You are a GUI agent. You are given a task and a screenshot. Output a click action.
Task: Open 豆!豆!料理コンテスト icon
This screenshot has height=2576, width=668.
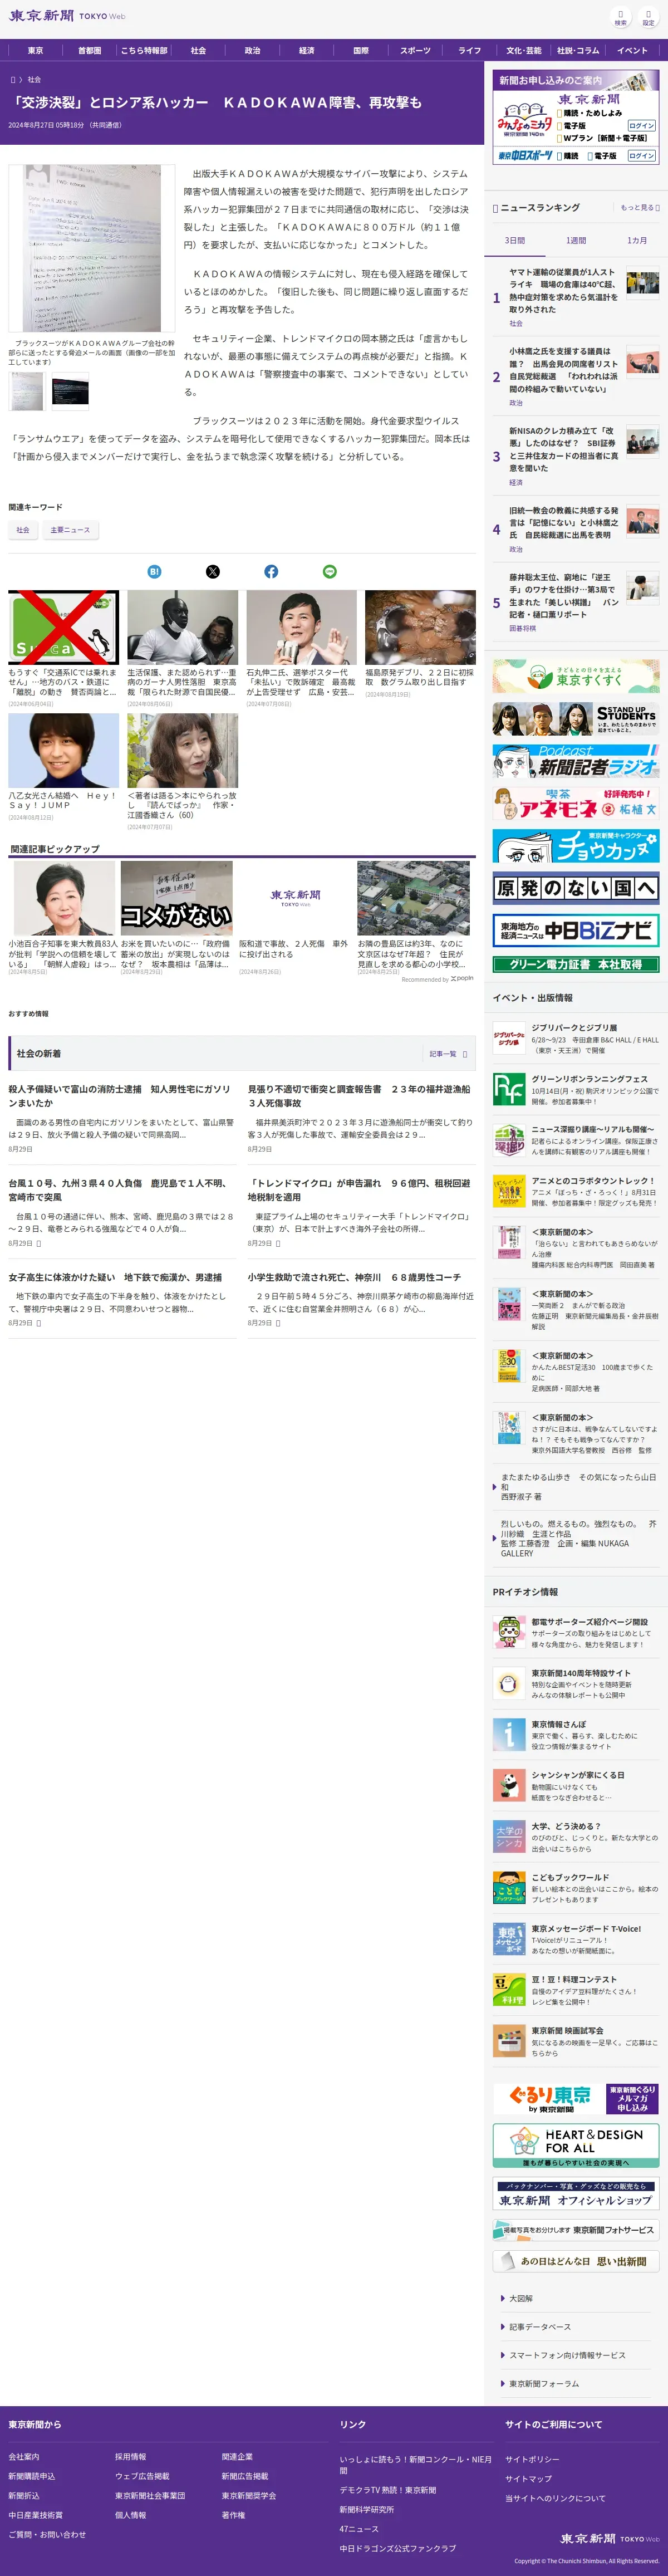[x=509, y=1990]
